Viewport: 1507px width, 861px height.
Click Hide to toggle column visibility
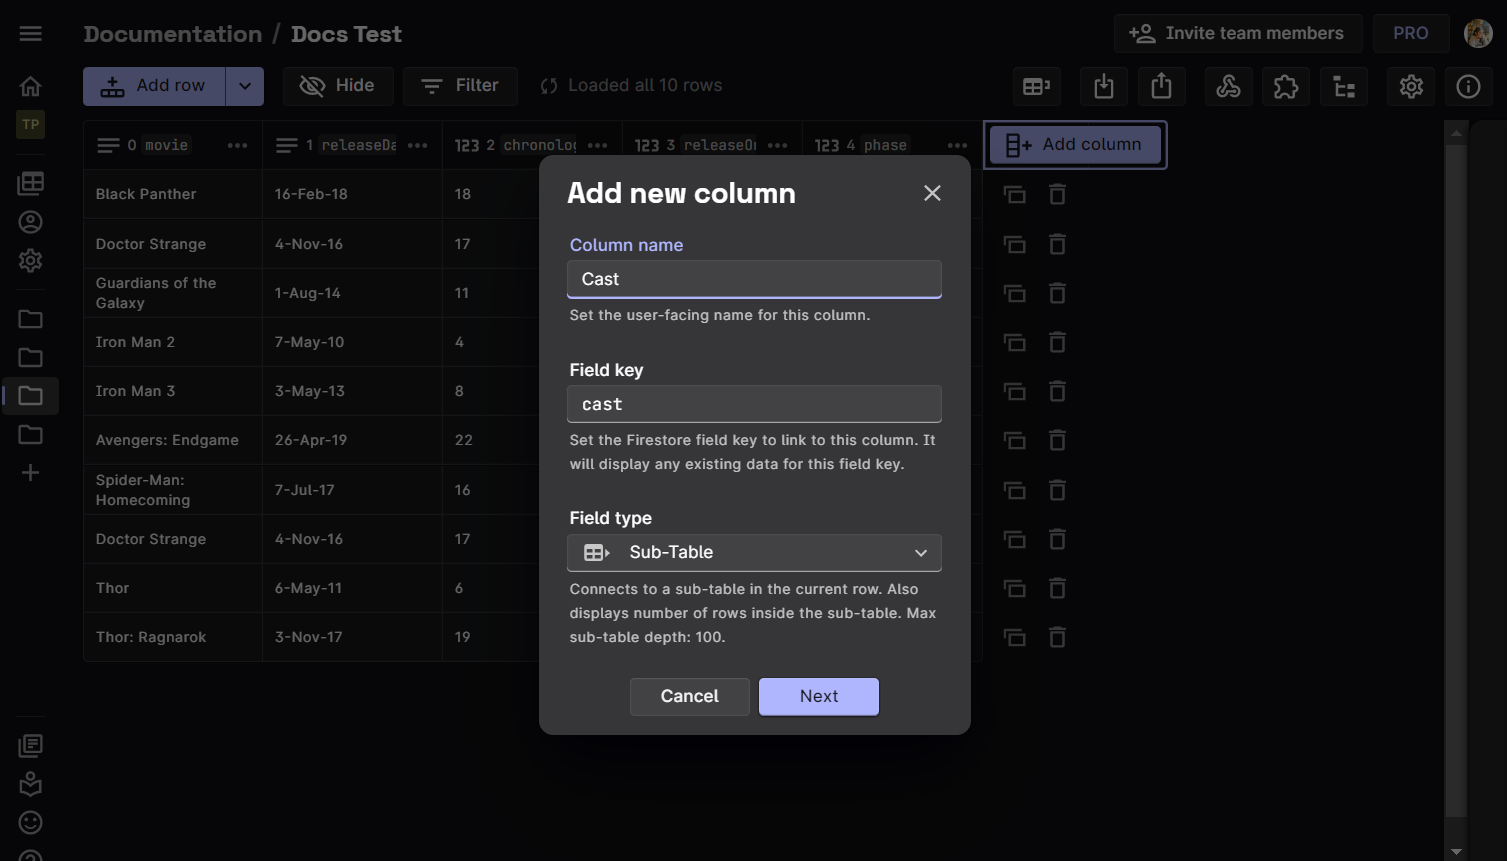point(337,86)
